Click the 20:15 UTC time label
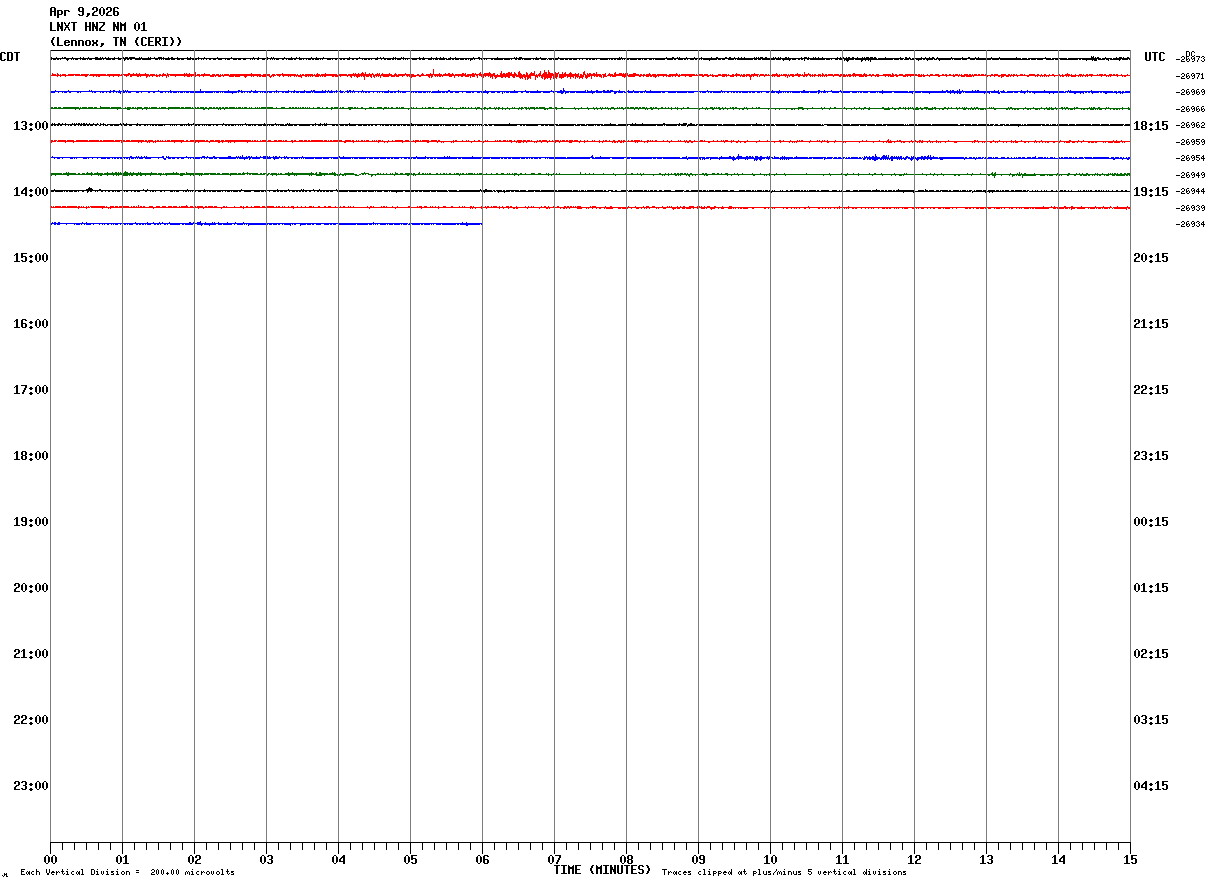The image size is (1210, 886). coord(1151,258)
